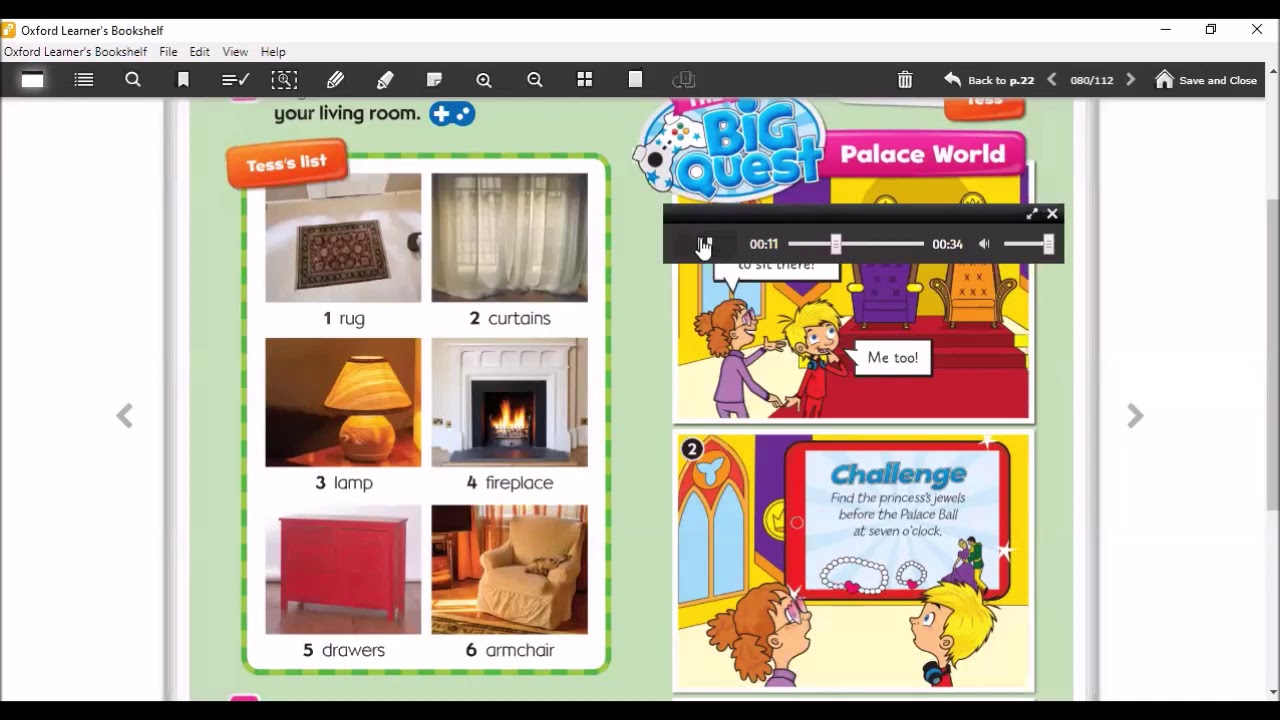Image resolution: width=1280 pixels, height=720 pixels.
Task: Click the scrollbar up arrow
Action: click(1272, 71)
